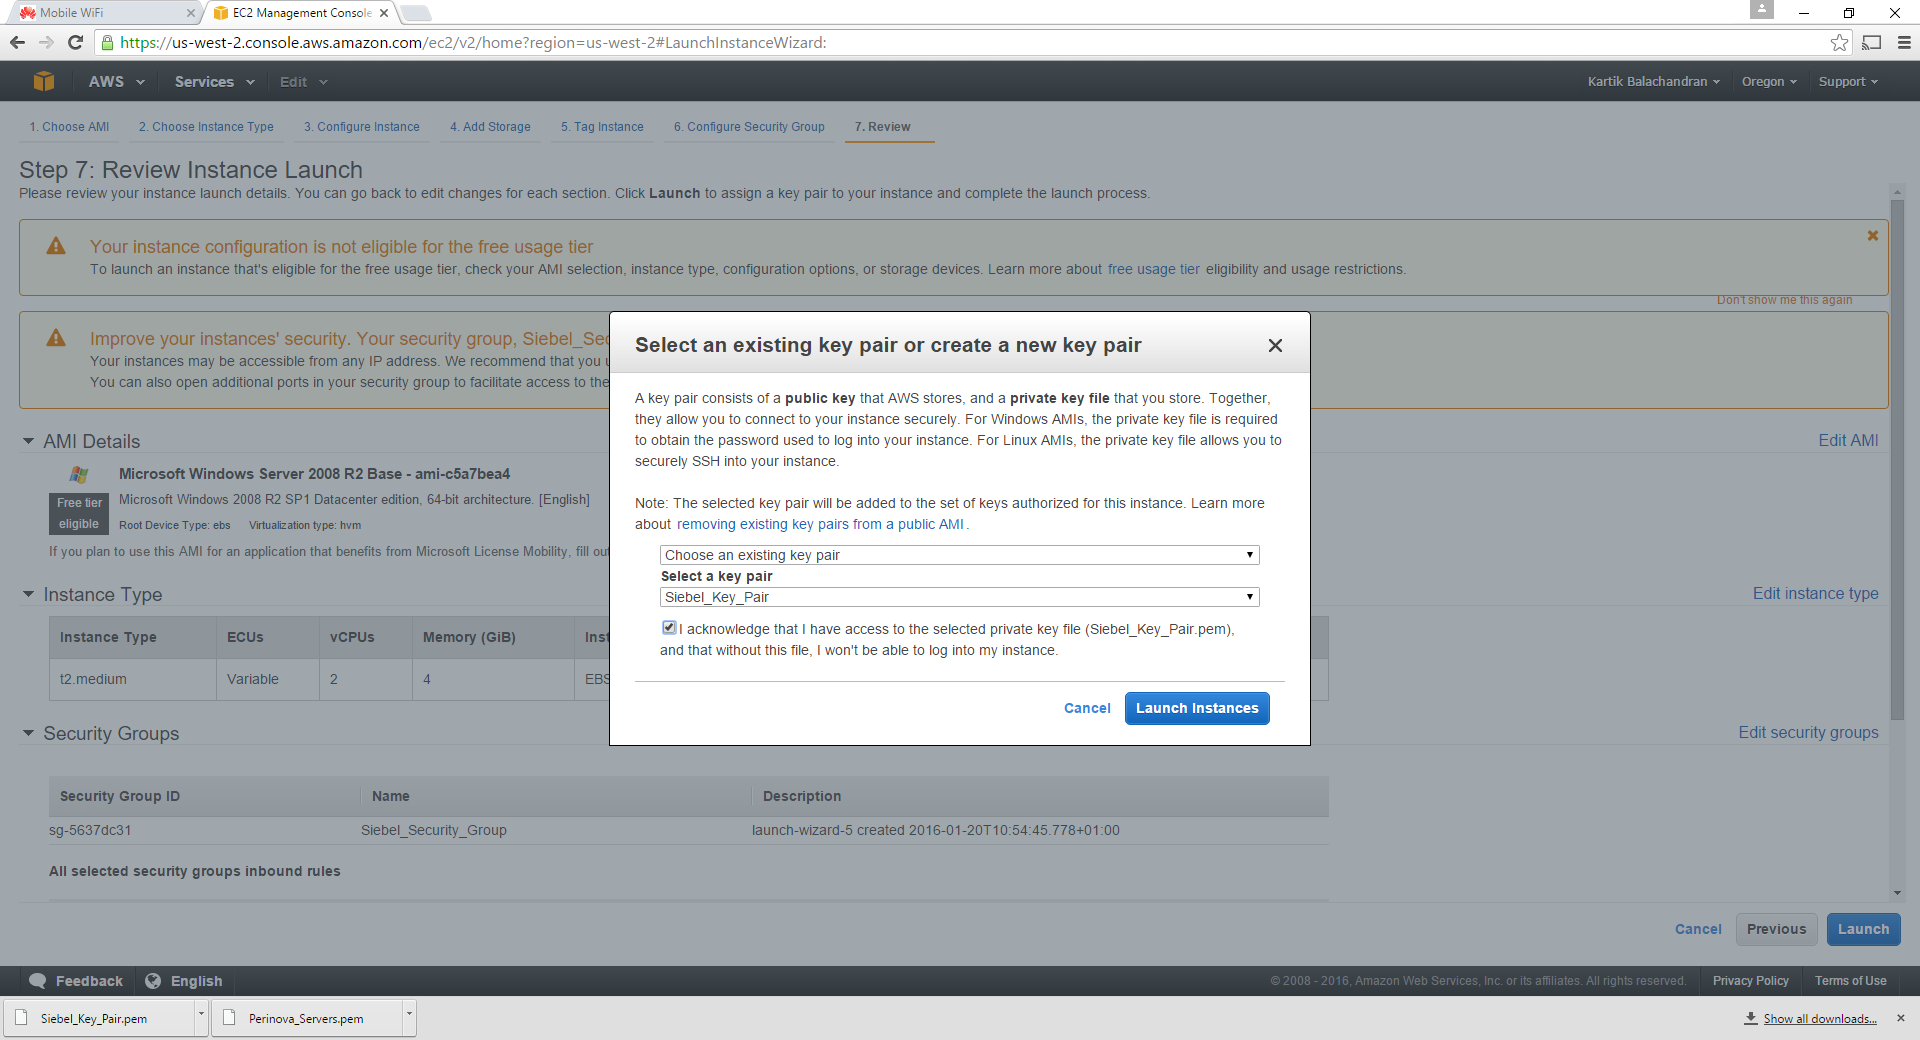Open Kartik Balachandran account menu

pyautogui.click(x=1654, y=82)
